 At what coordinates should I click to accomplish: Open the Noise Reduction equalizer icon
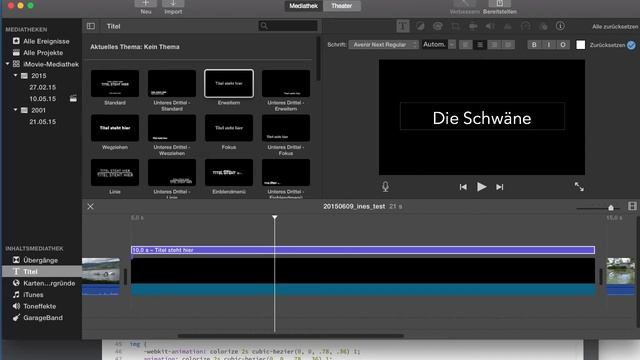tap(508, 26)
